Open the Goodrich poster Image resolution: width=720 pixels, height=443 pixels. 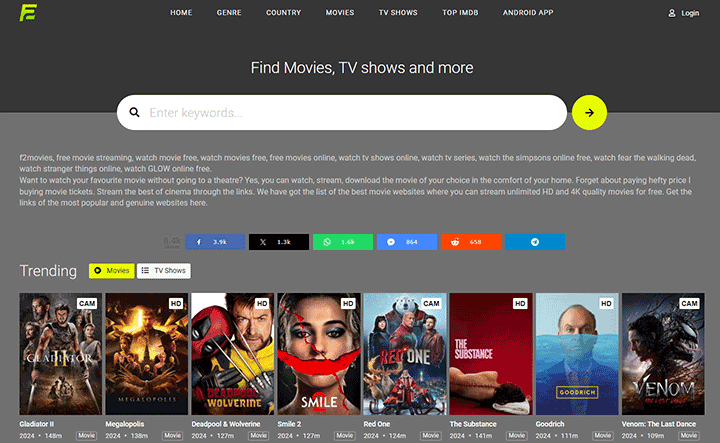coord(577,354)
